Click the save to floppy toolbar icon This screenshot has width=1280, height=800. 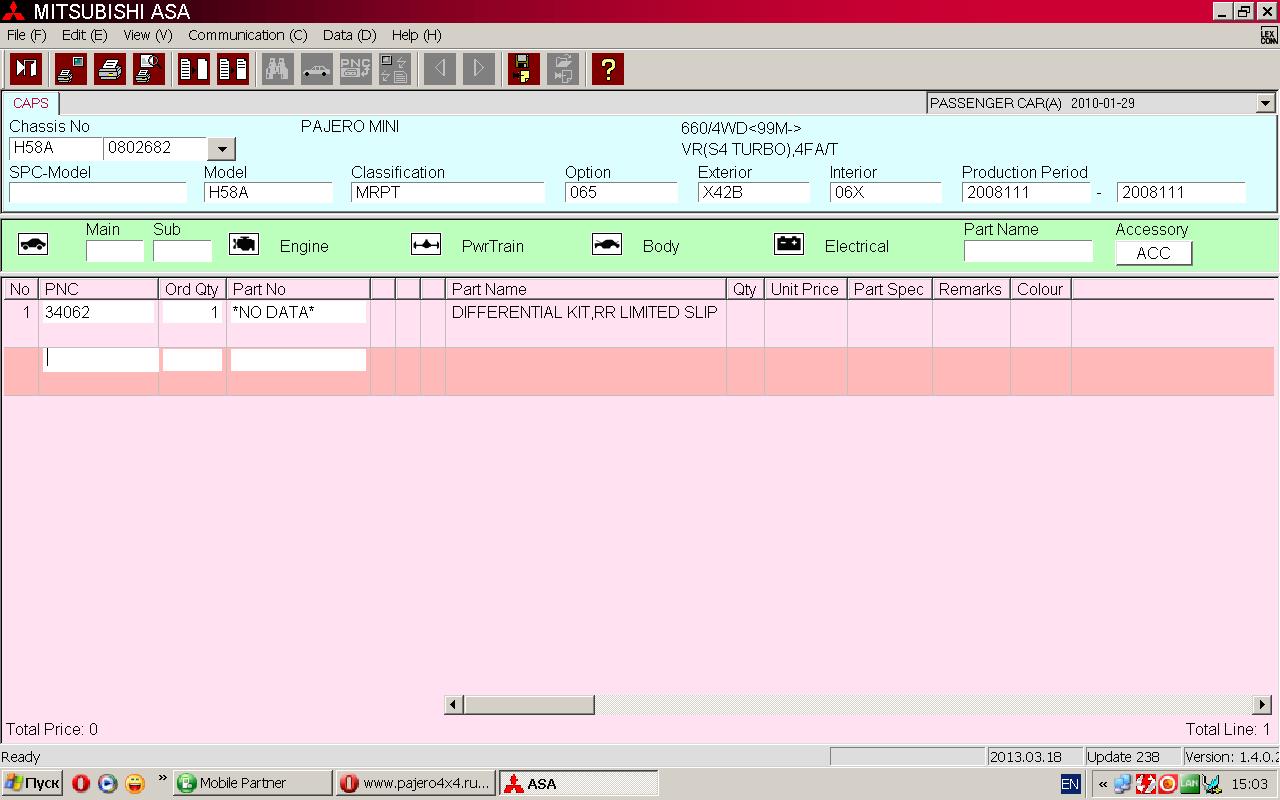pyautogui.click(x=523, y=69)
